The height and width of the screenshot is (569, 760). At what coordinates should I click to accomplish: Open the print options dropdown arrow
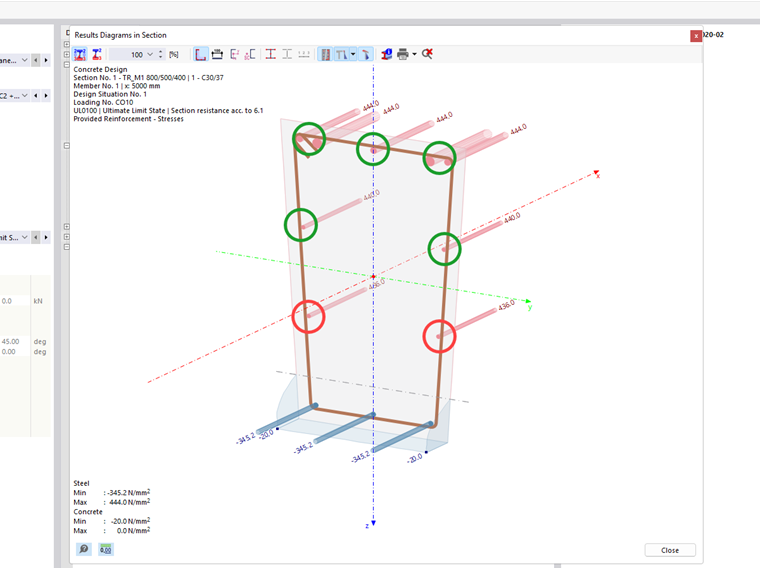pos(414,54)
